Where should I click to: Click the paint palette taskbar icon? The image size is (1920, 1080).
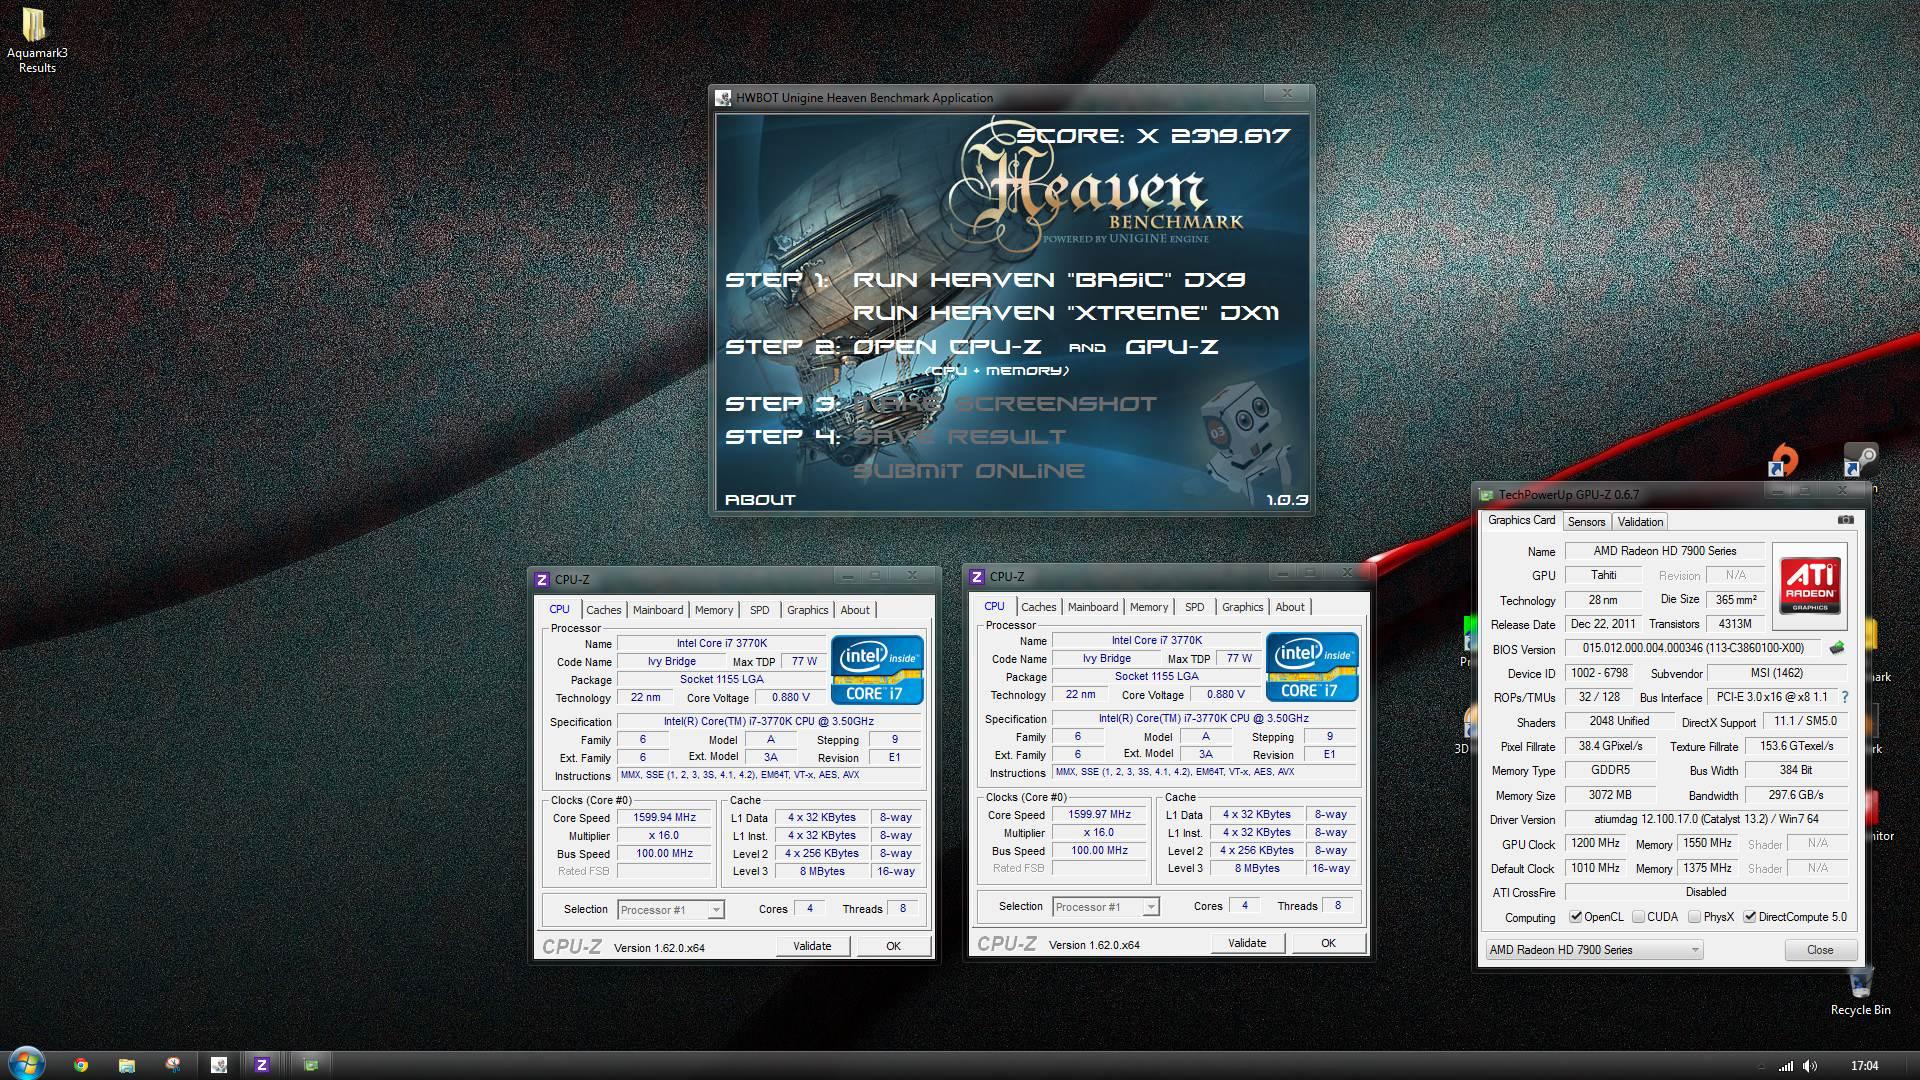[173, 1065]
